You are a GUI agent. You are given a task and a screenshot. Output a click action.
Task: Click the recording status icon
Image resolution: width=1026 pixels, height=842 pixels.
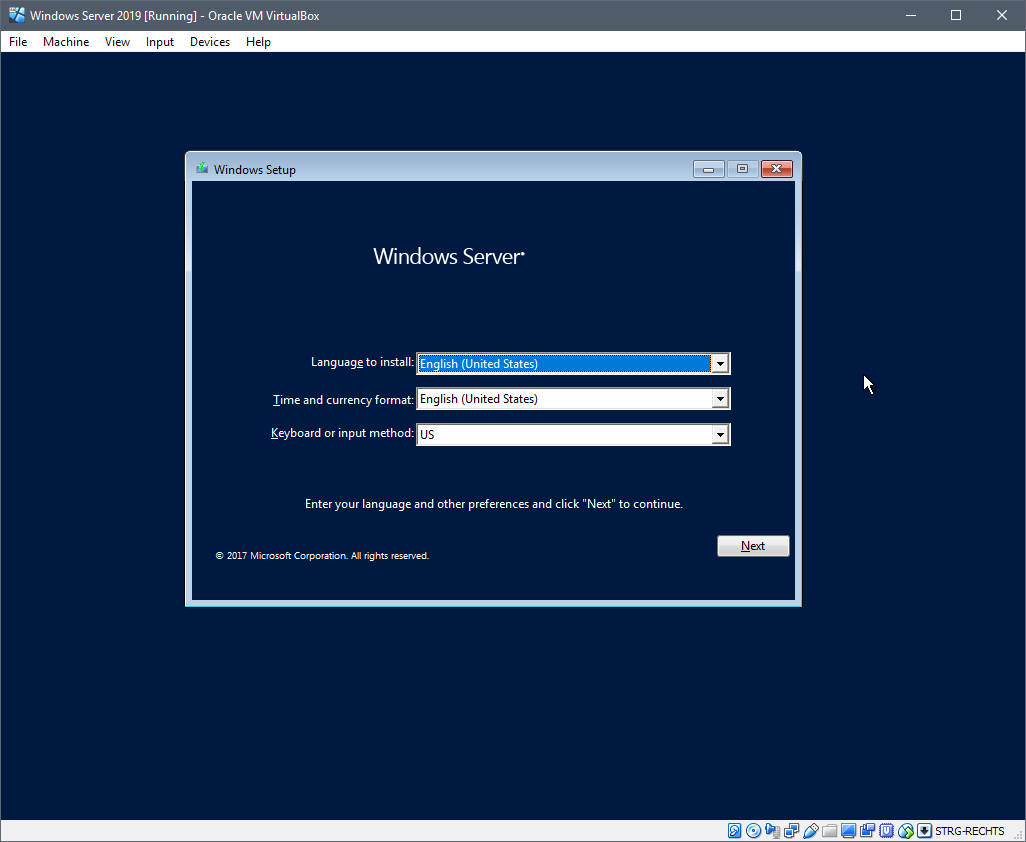(x=867, y=831)
